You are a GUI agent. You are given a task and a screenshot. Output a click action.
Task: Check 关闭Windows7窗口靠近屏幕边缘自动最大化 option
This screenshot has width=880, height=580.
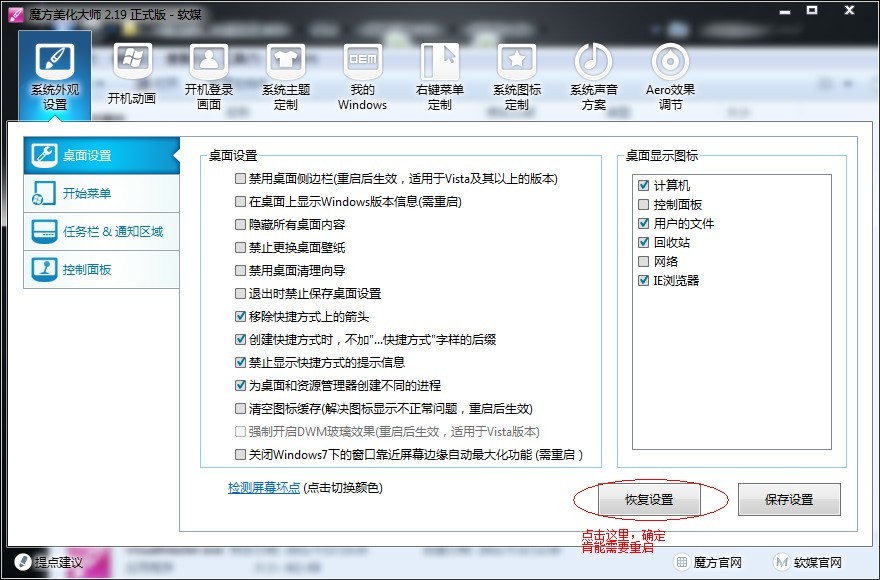point(240,455)
